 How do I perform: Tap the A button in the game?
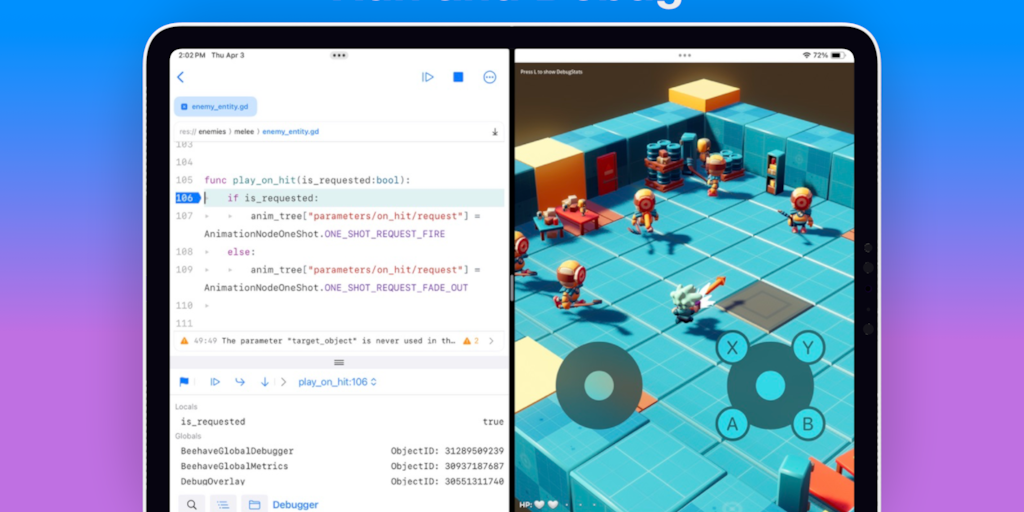(x=733, y=424)
